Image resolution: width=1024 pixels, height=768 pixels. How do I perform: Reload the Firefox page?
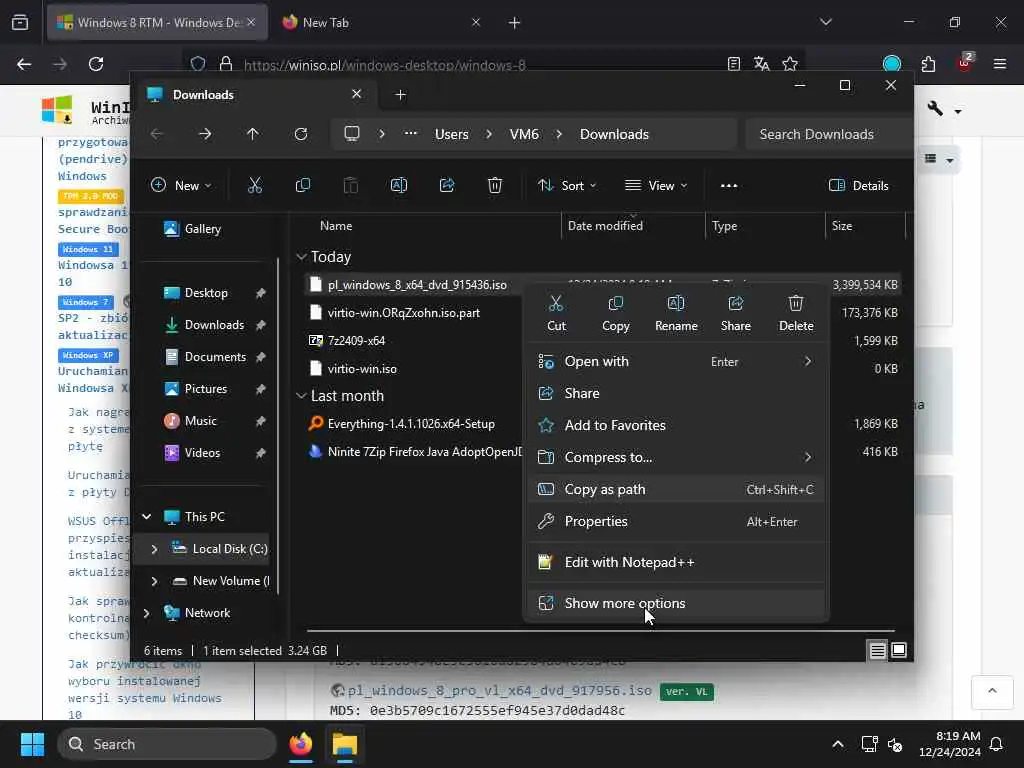click(x=96, y=64)
